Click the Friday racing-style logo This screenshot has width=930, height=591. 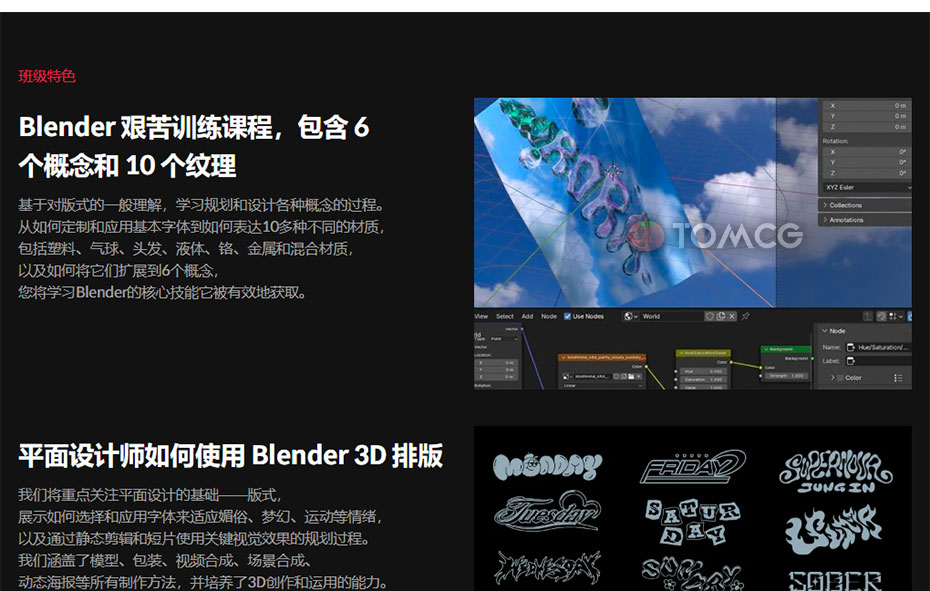click(693, 467)
